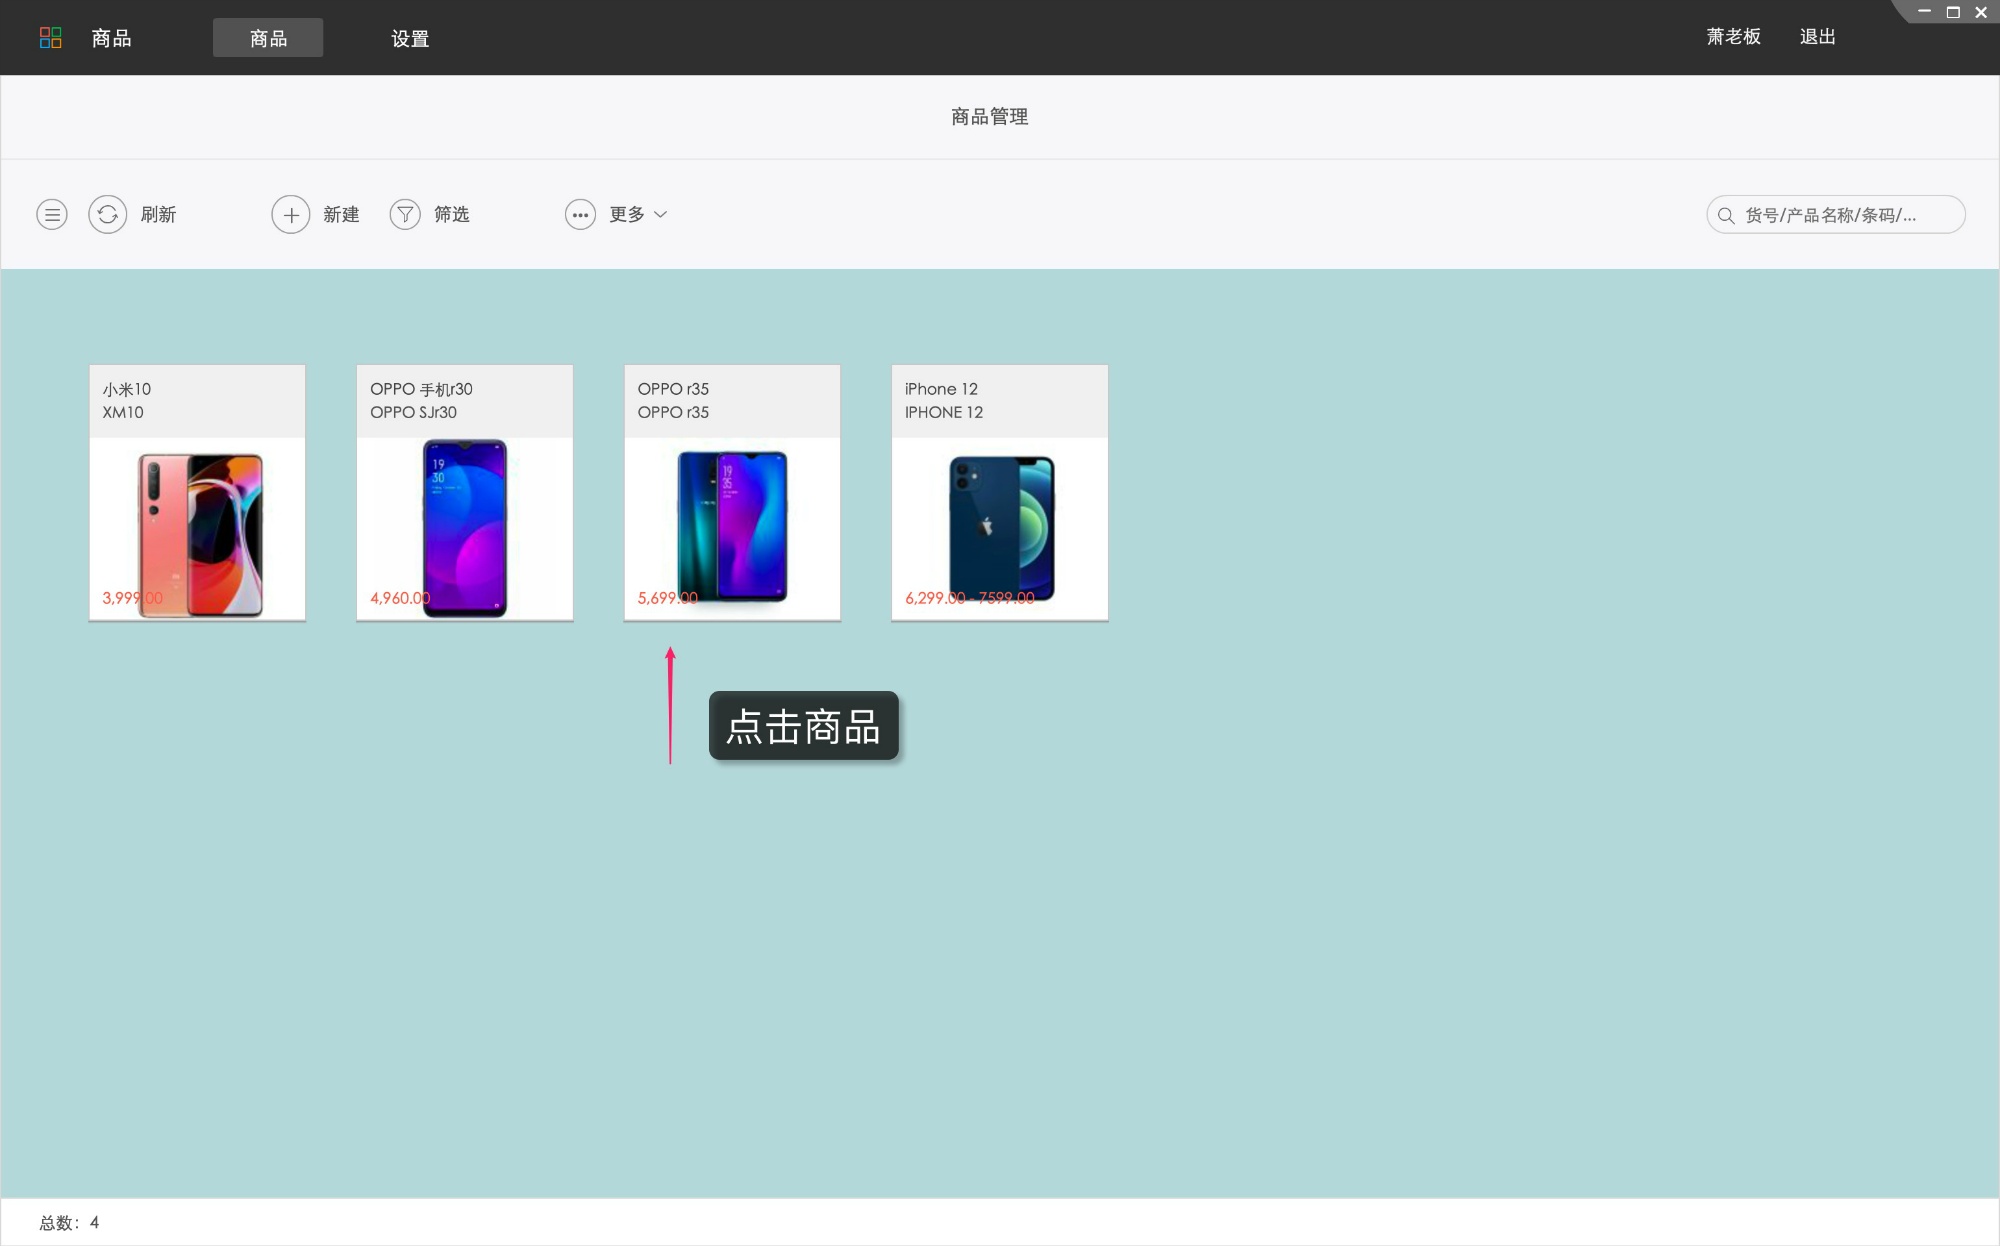
Task: Click the 萧老板 user name
Action: 1733,37
